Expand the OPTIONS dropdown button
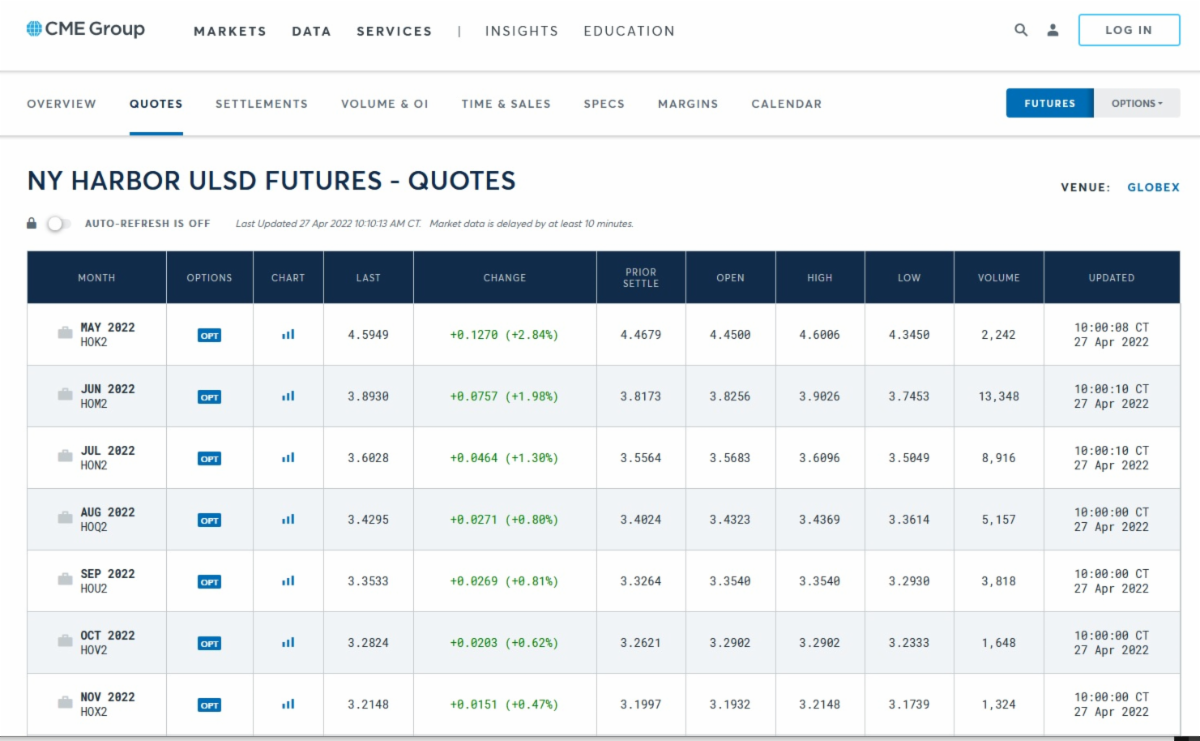This screenshot has width=1200, height=741. [x=1137, y=103]
